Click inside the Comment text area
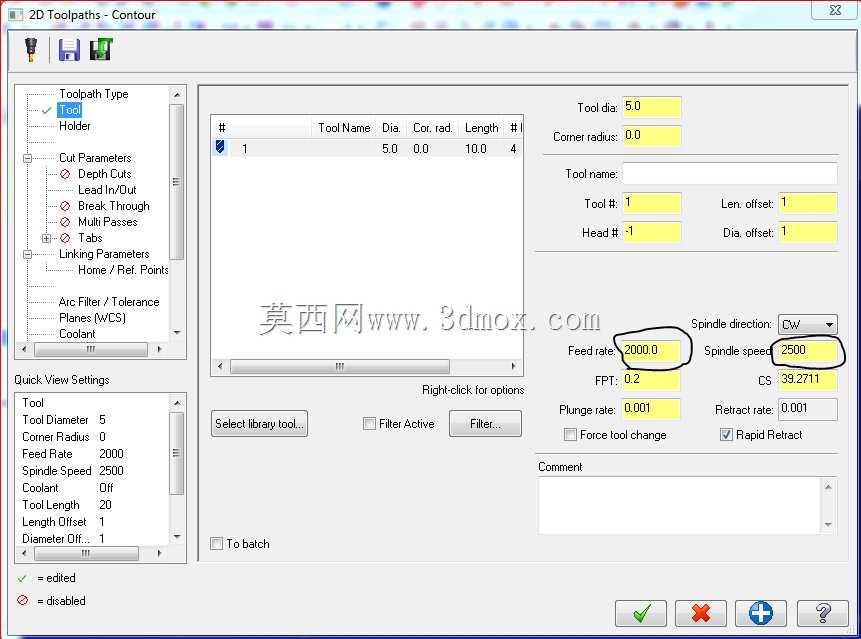The width and height of the screenshot is (861, 639). (679, 505)
